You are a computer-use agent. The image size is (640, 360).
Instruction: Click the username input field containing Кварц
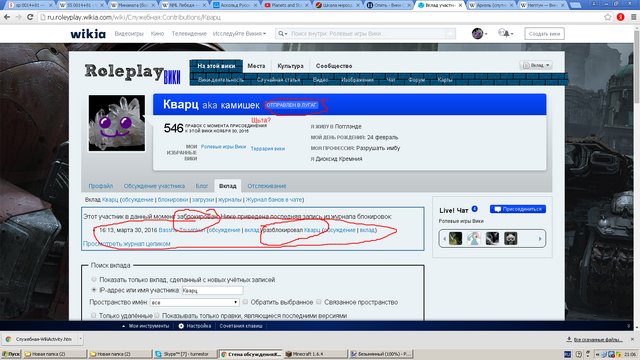212,290
